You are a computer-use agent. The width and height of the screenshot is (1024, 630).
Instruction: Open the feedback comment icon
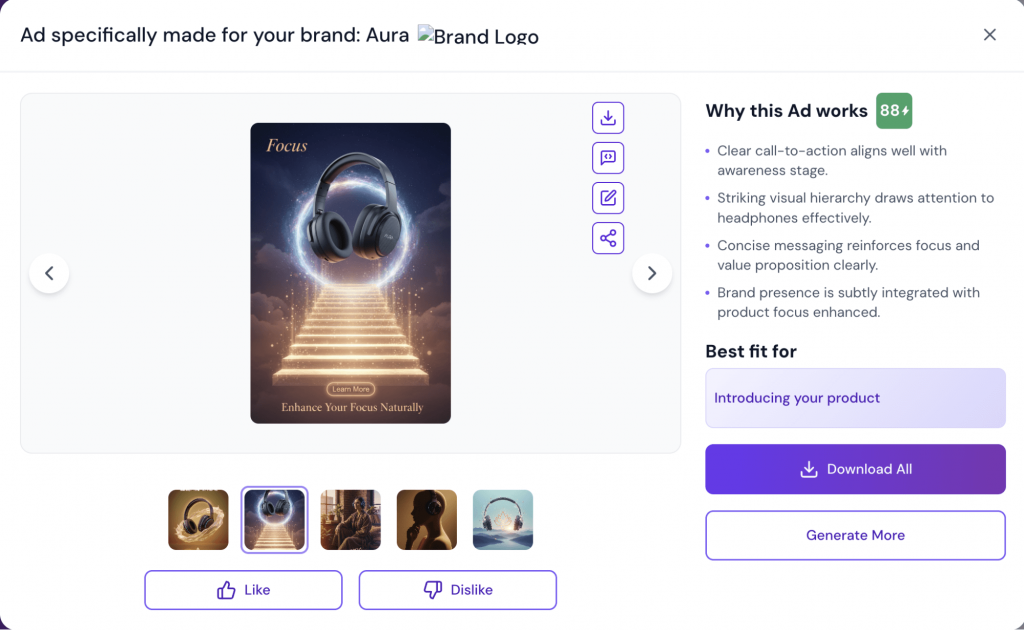(607, 157)
